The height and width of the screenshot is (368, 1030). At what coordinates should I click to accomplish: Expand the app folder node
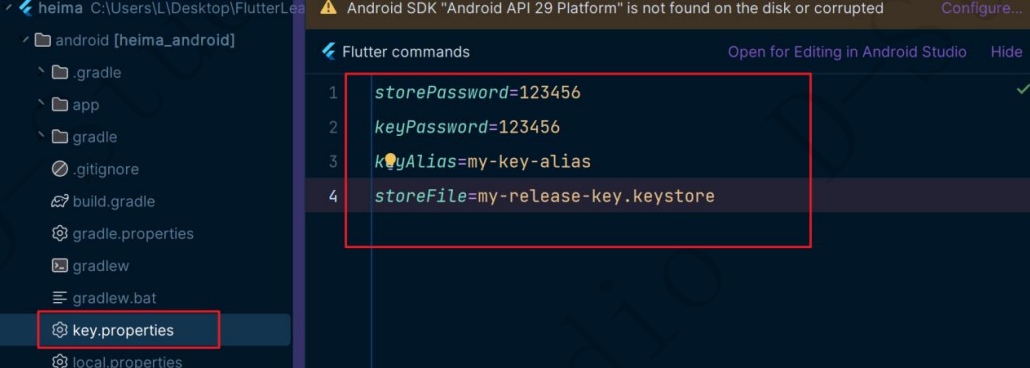41,104
